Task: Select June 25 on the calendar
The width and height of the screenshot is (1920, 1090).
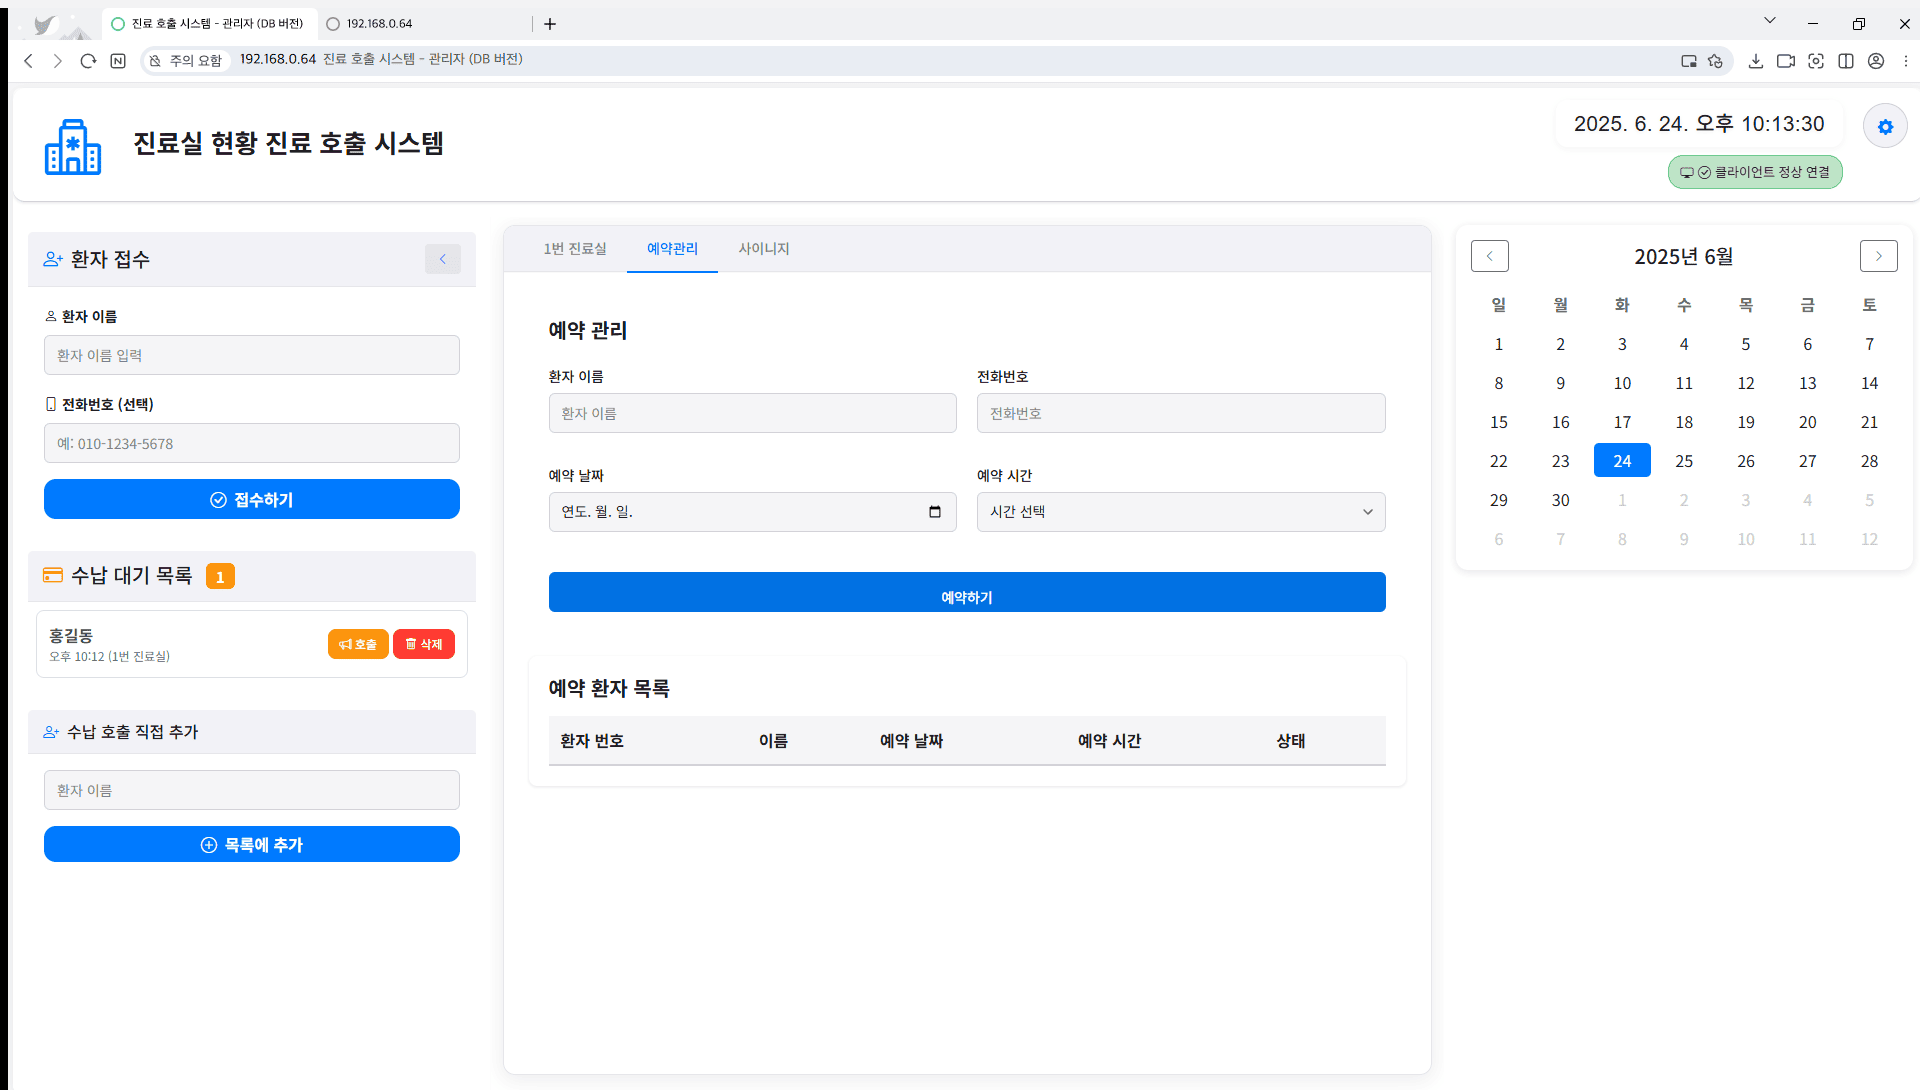Action: point(1684,461)
